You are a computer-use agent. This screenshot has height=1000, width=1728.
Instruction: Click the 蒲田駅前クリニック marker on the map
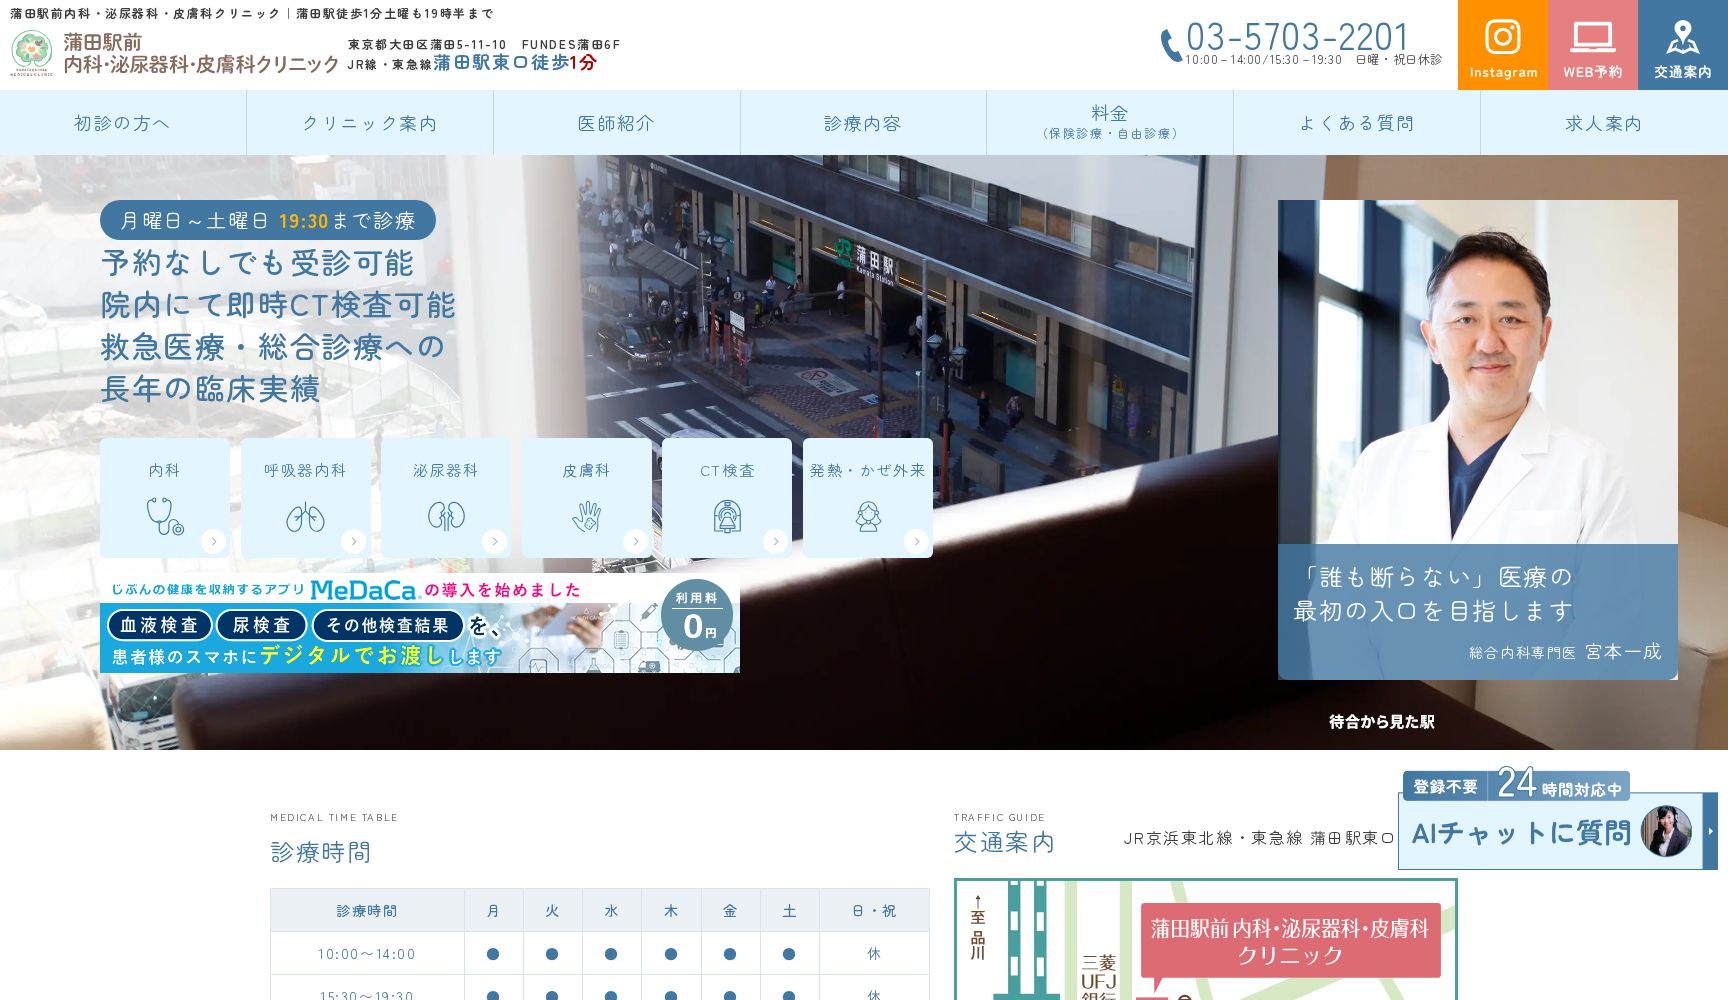coord(1290,940)
